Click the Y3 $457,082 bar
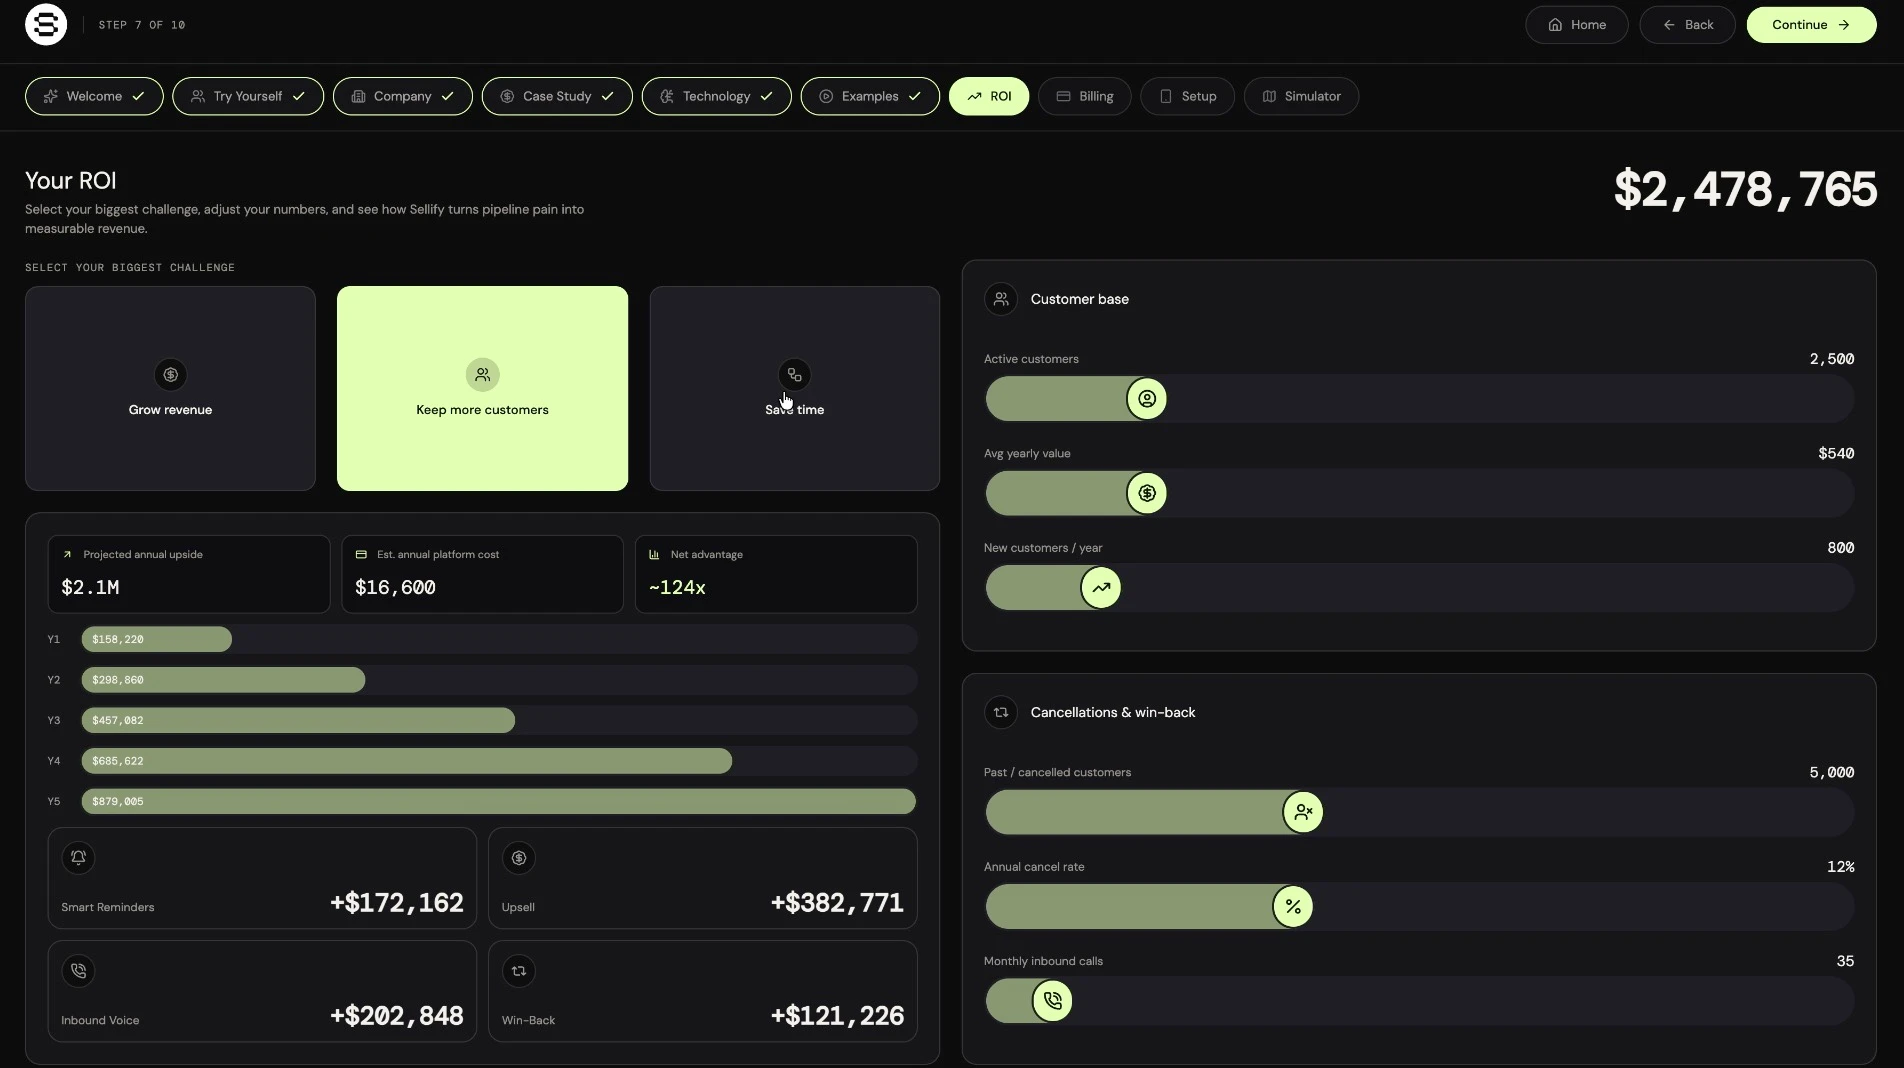 pyautogui.click(x=298, y=720)
